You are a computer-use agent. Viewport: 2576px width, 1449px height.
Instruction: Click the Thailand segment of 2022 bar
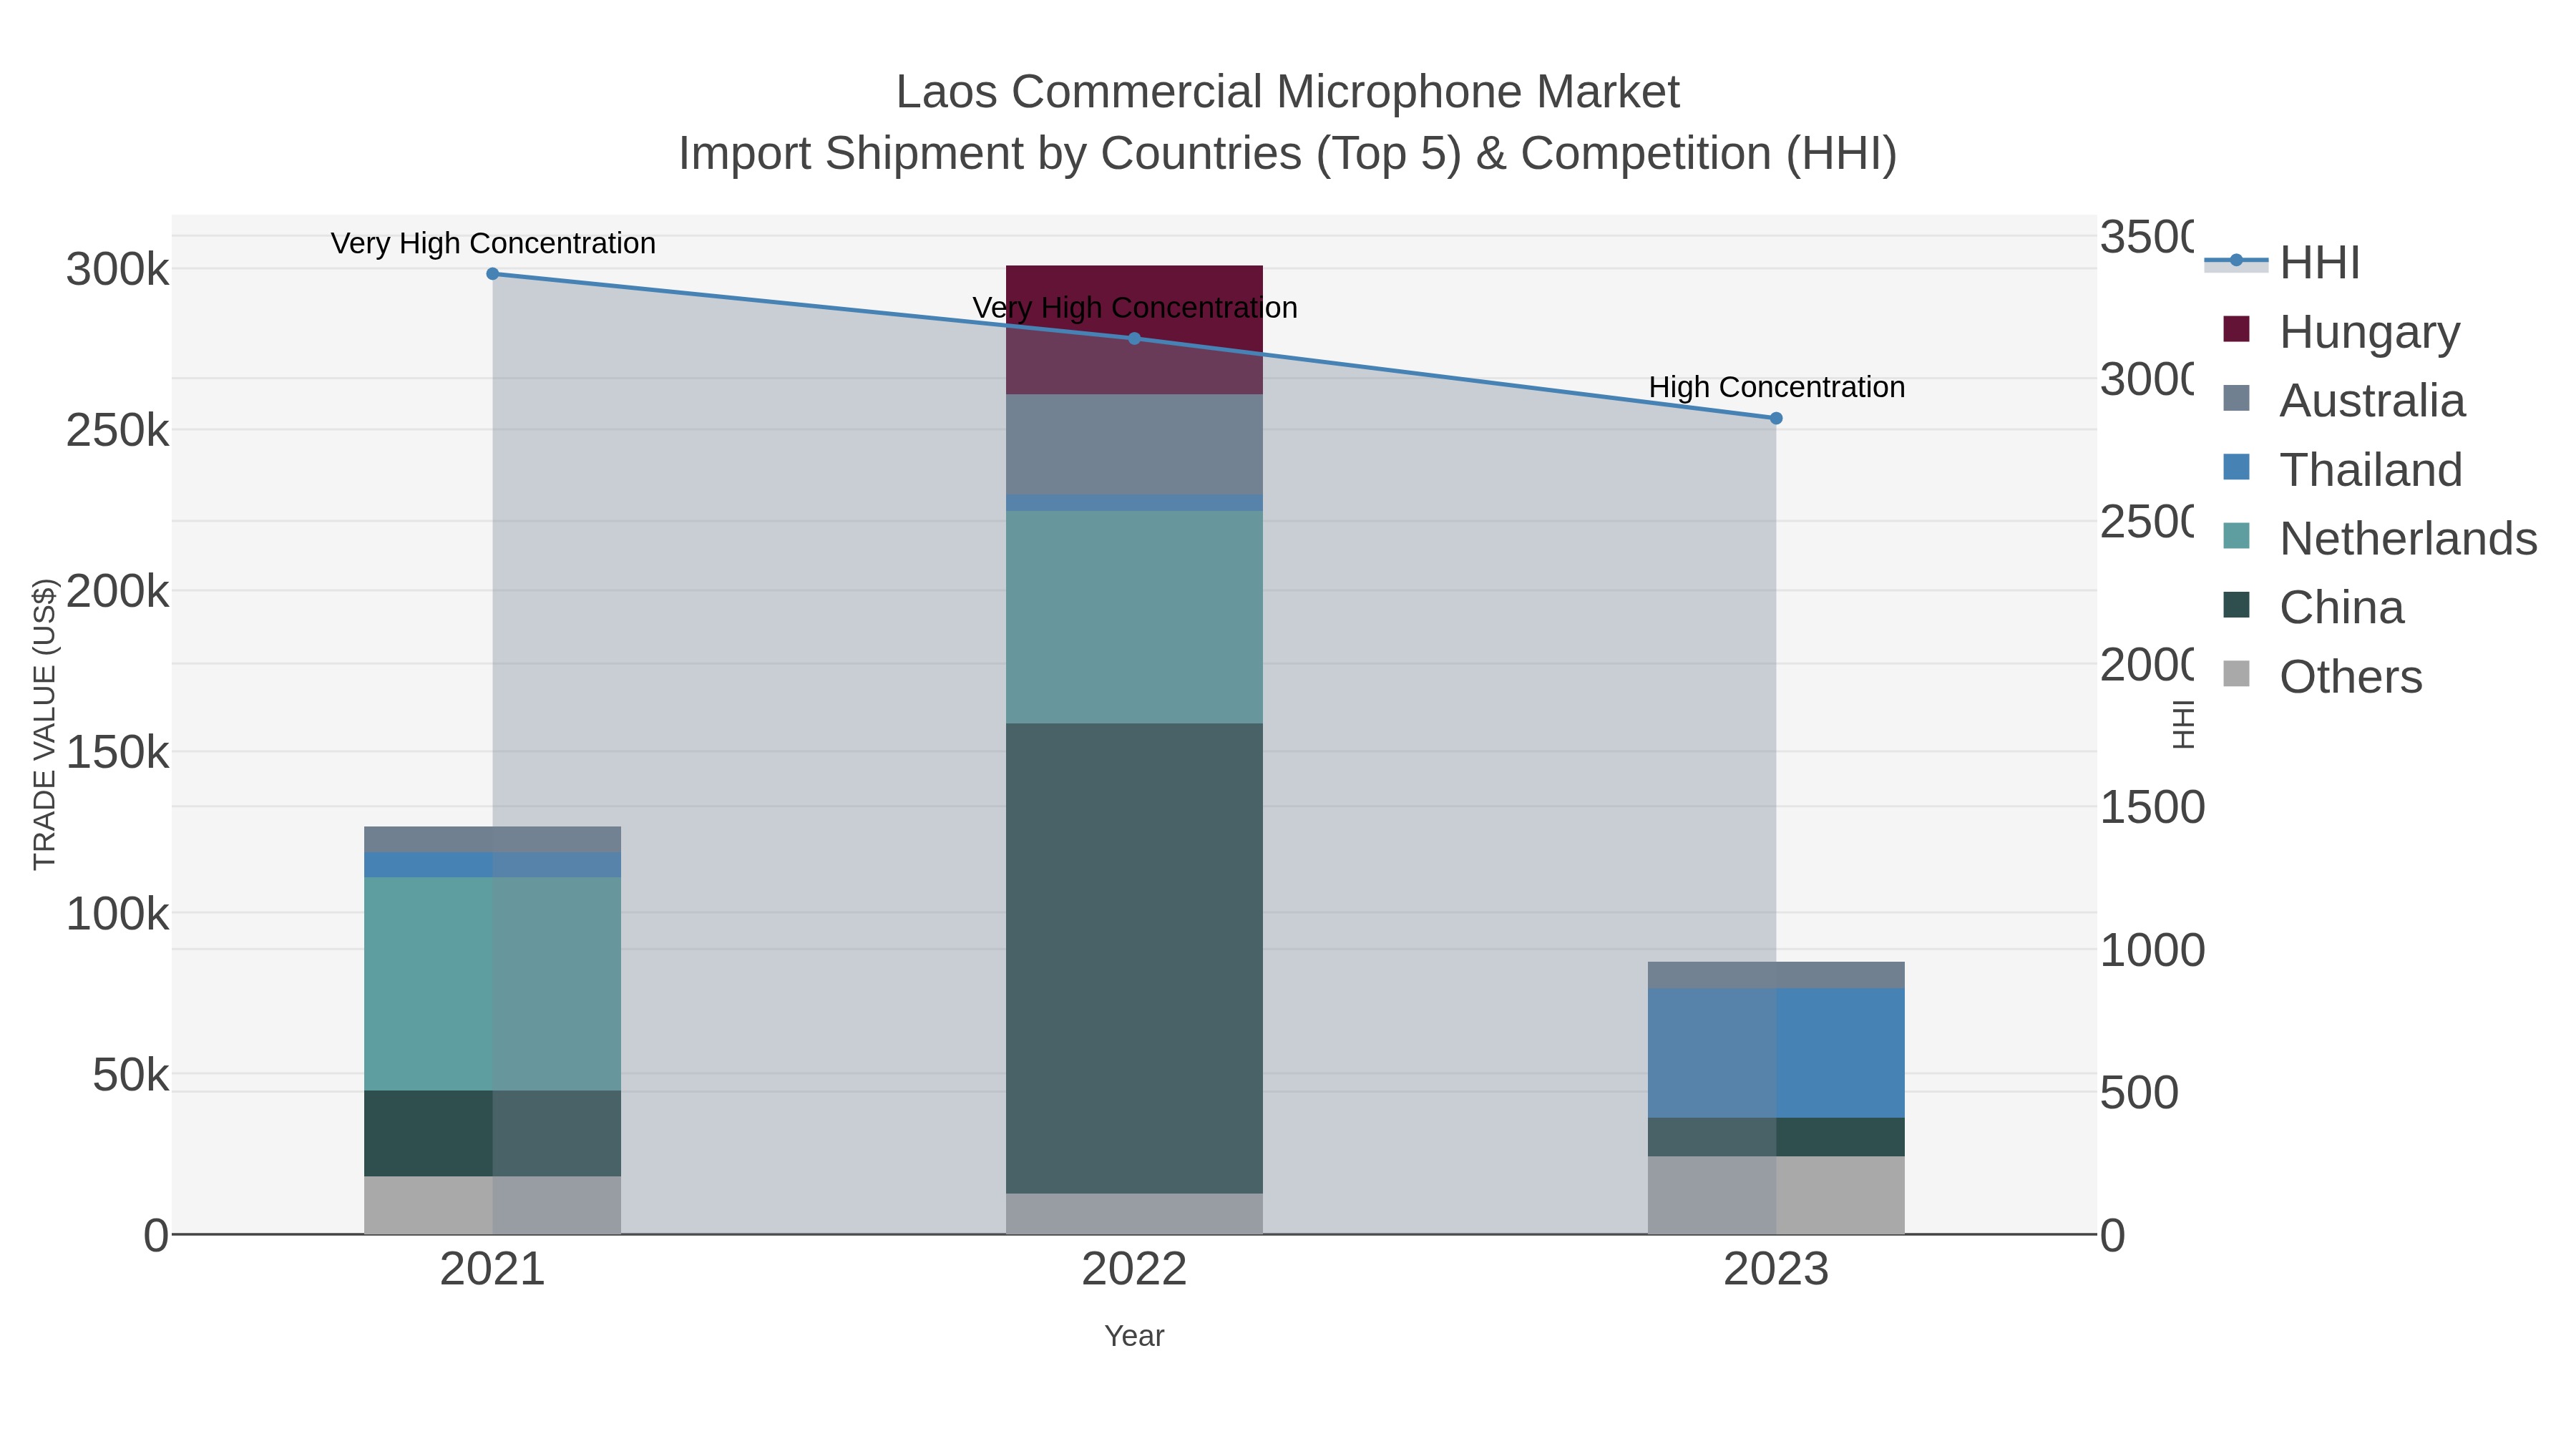click(1134, 503)
